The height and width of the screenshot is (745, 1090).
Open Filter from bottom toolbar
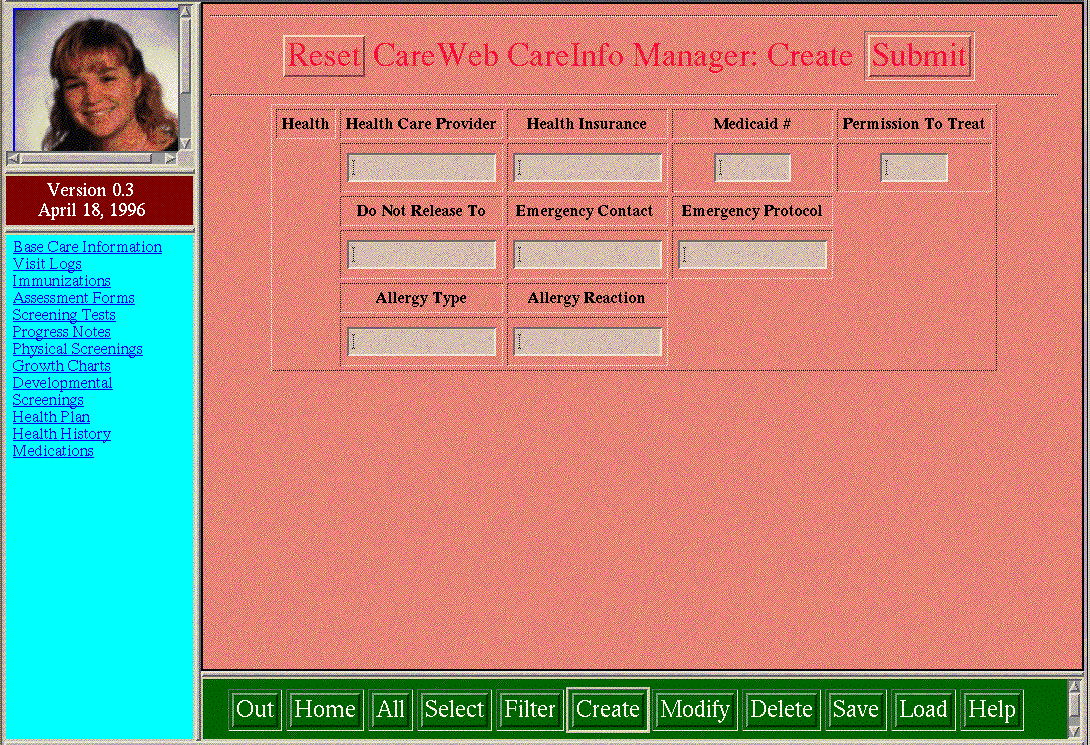click(530, 710)
